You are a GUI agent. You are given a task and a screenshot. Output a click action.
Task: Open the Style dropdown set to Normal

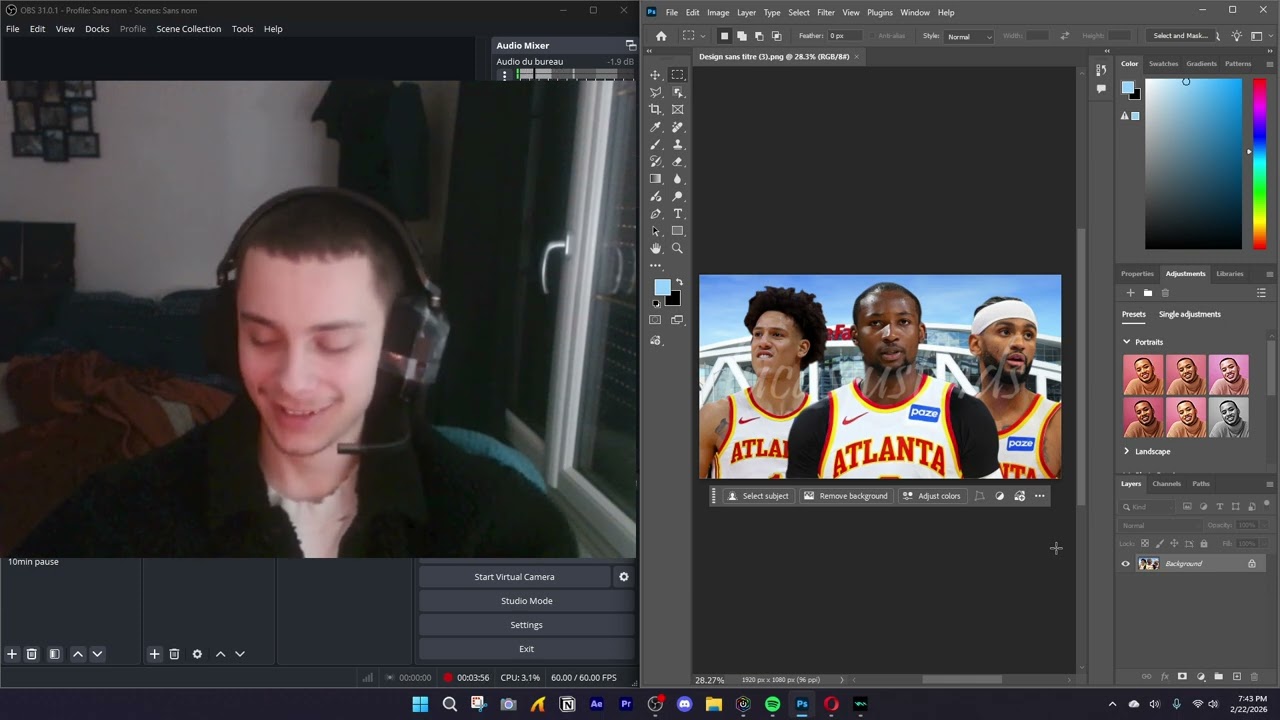(969, 36)
